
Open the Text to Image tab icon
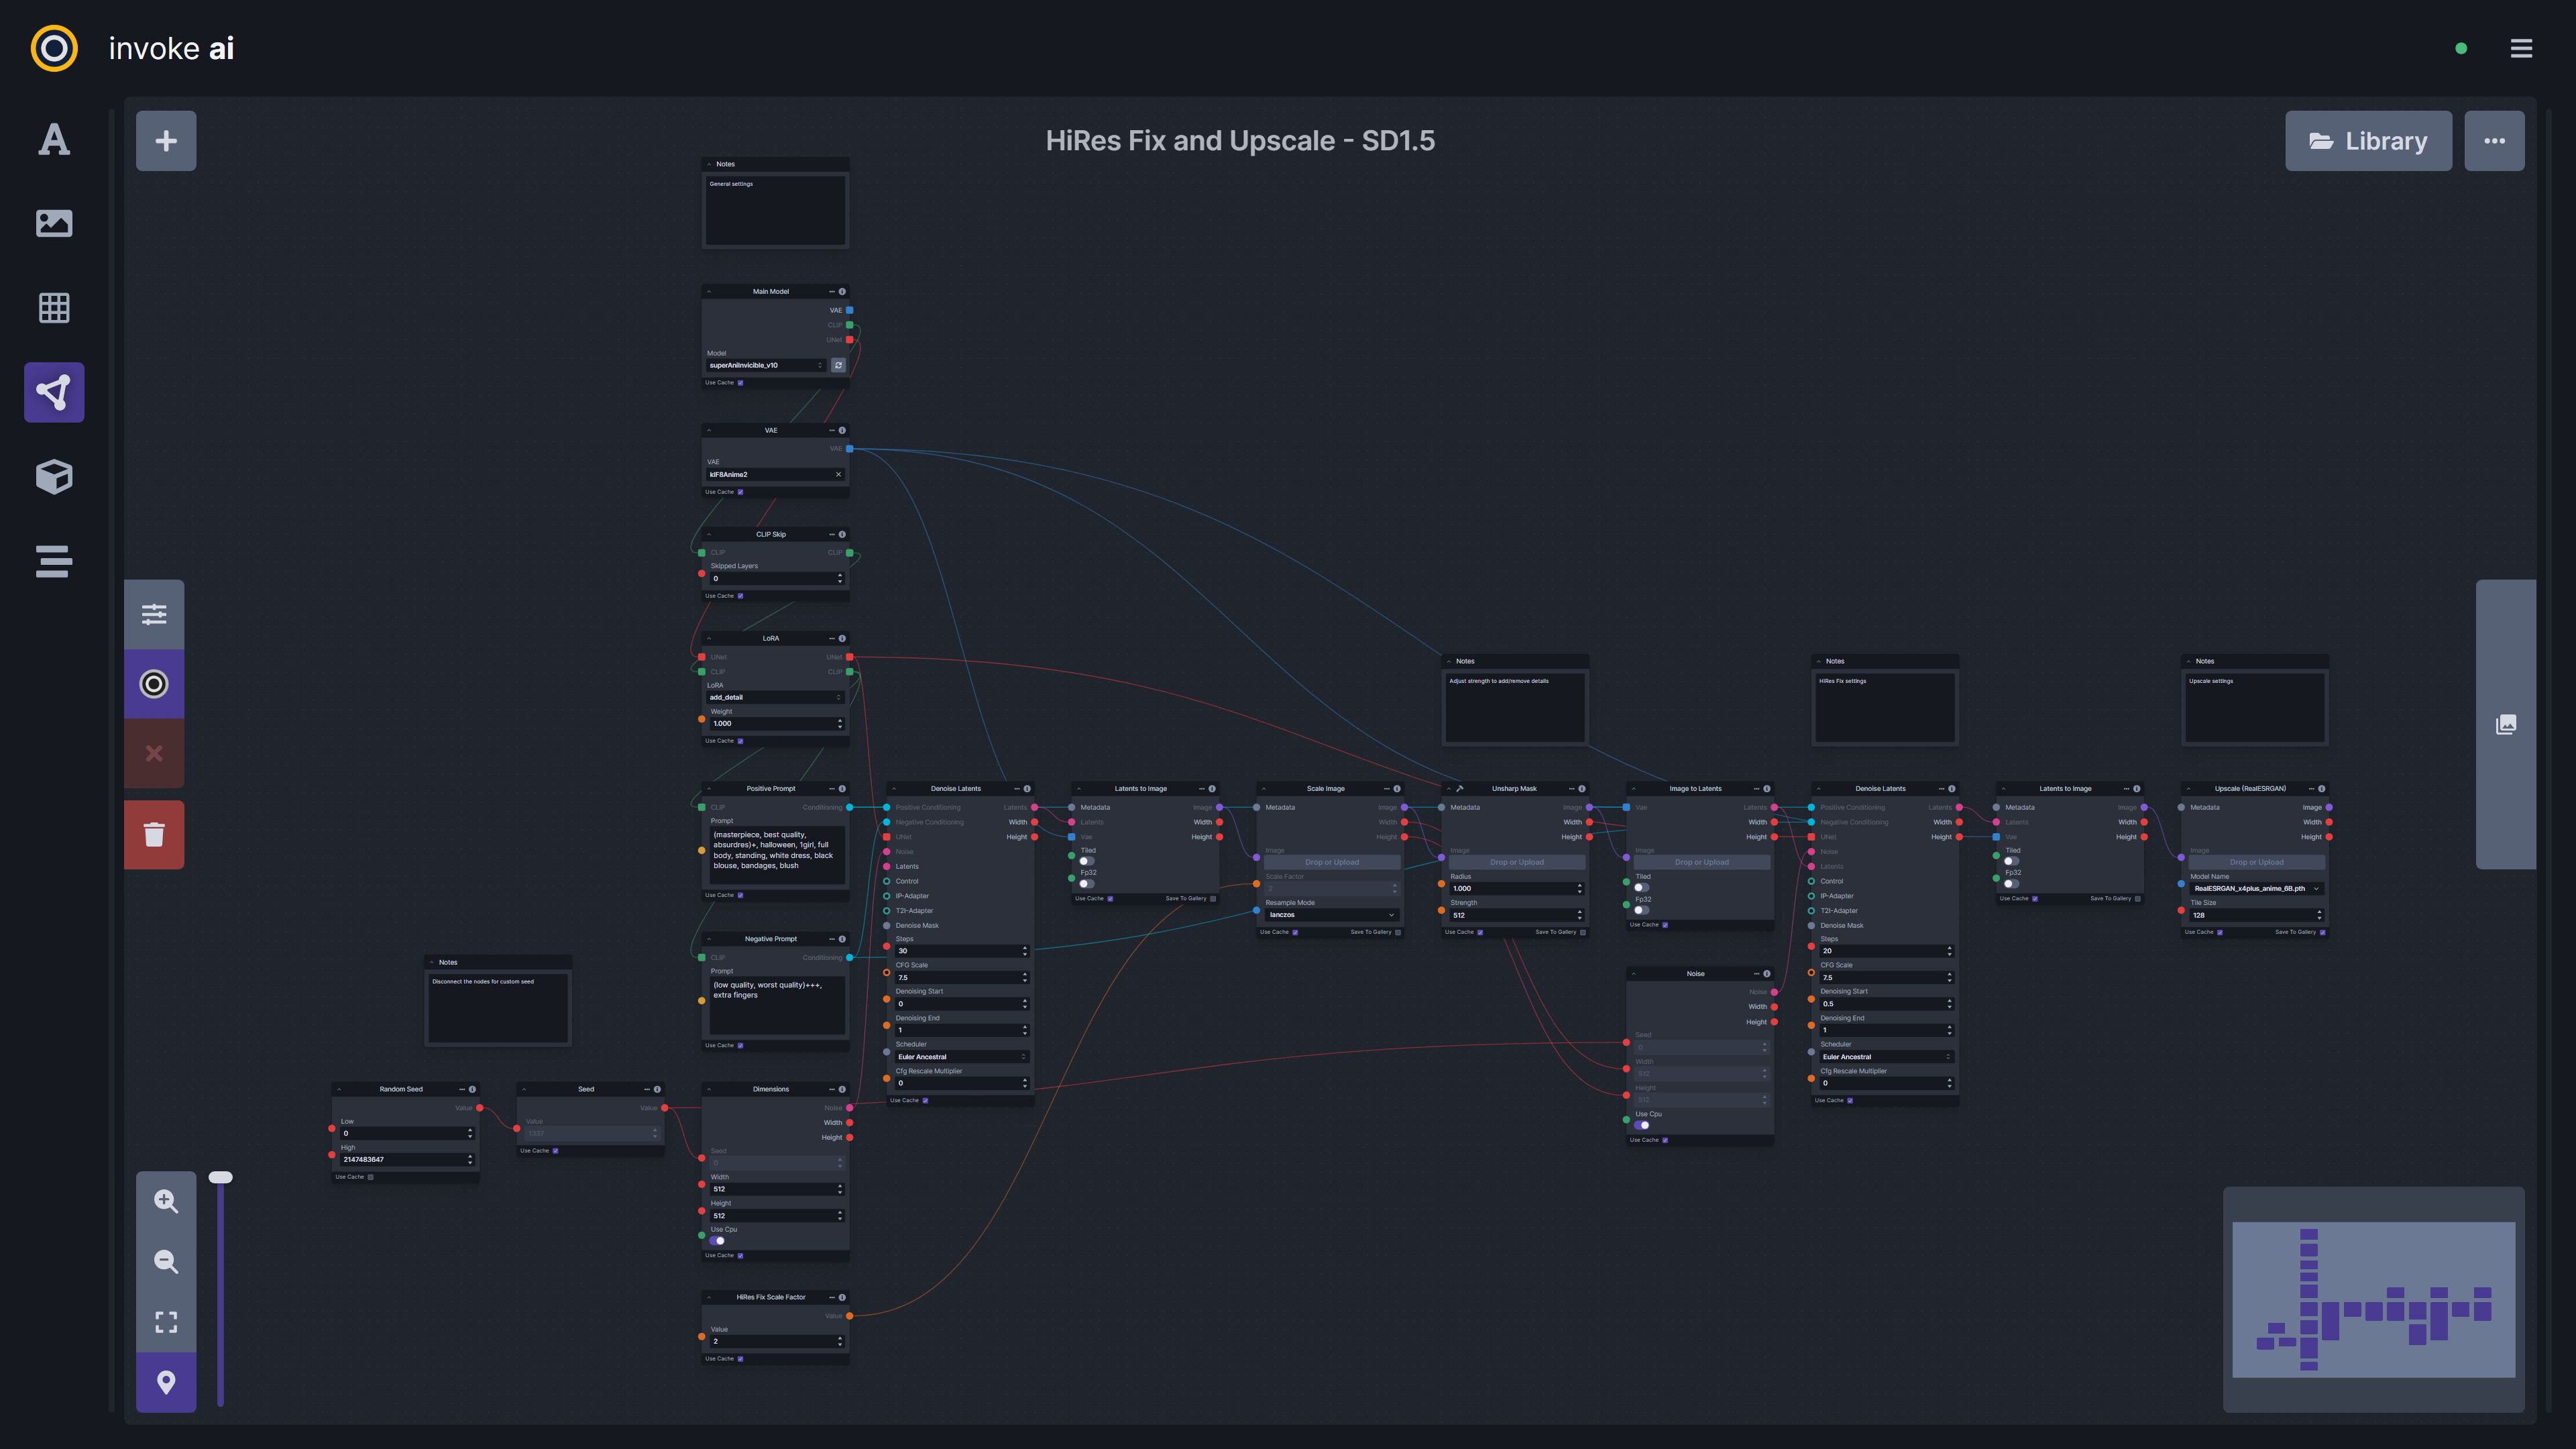pos(54,139)
